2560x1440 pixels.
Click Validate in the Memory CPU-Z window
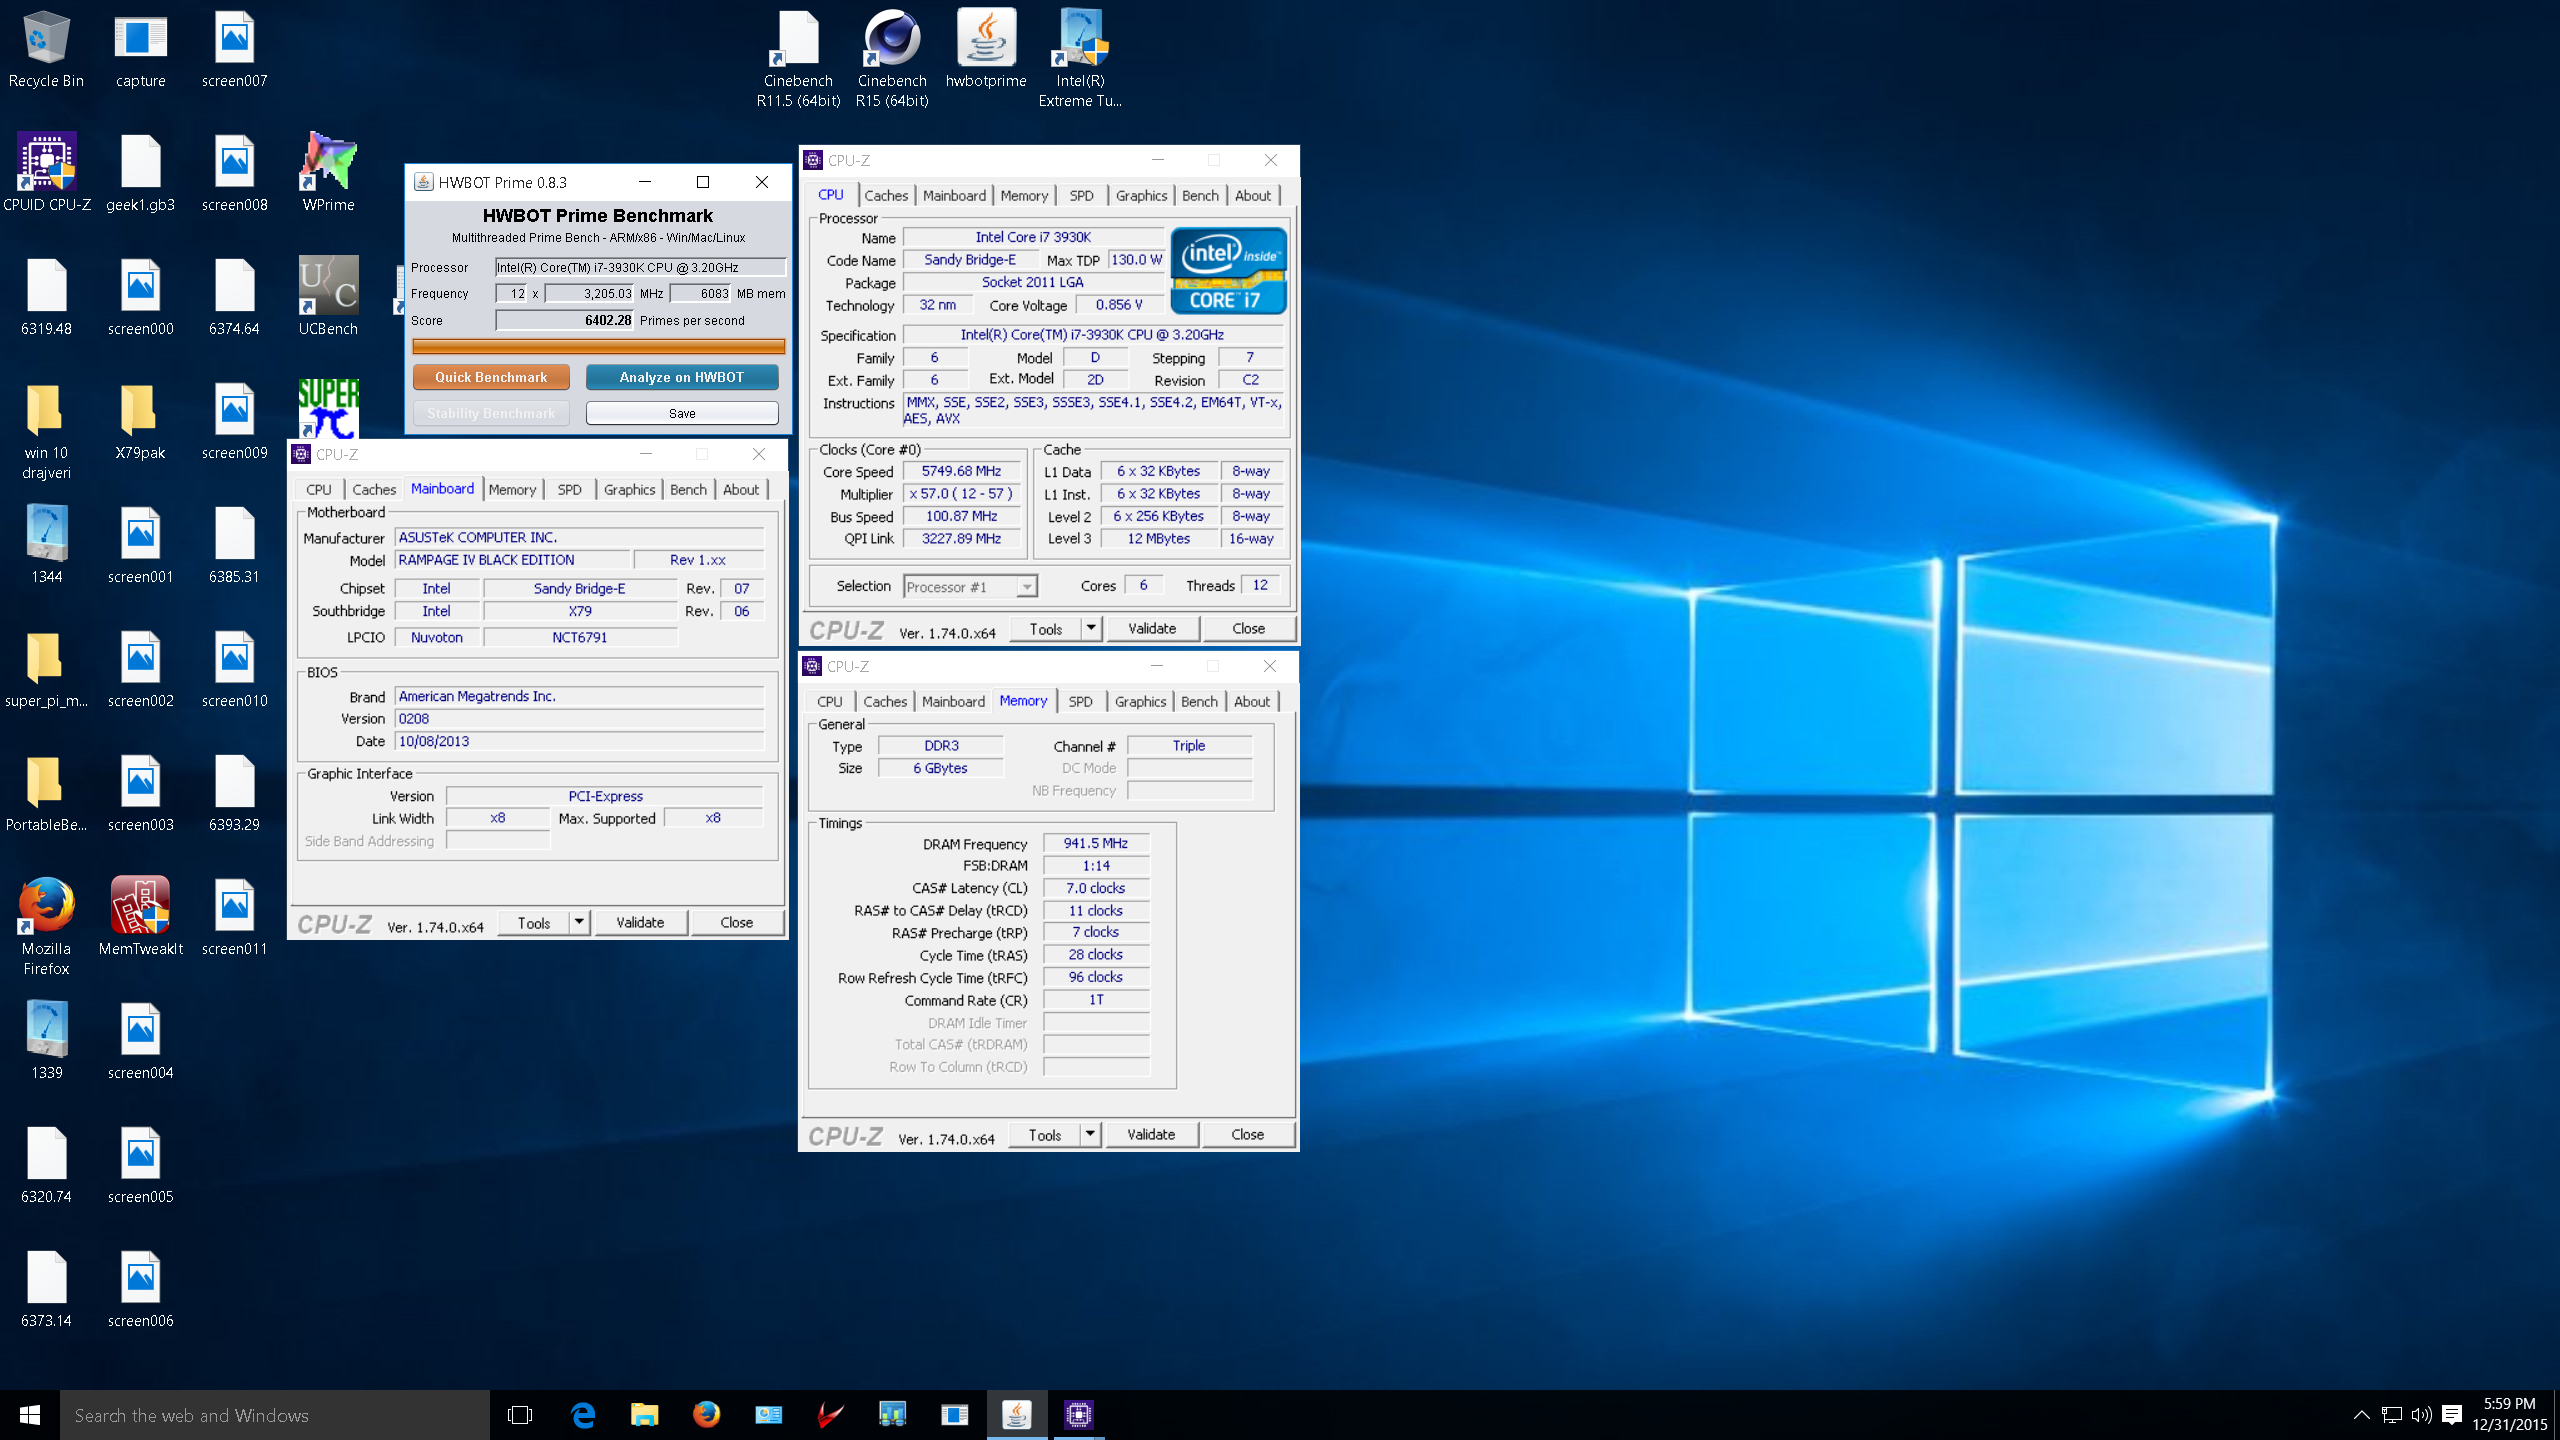(x=1151, y=1134)
